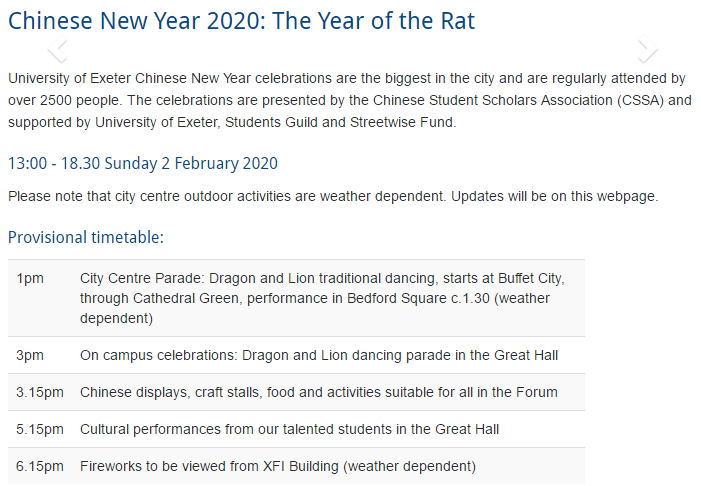Click the words Chinese Student Scholars Association
The height and width of the screenshot is (486, 701).
click(493, 100)
